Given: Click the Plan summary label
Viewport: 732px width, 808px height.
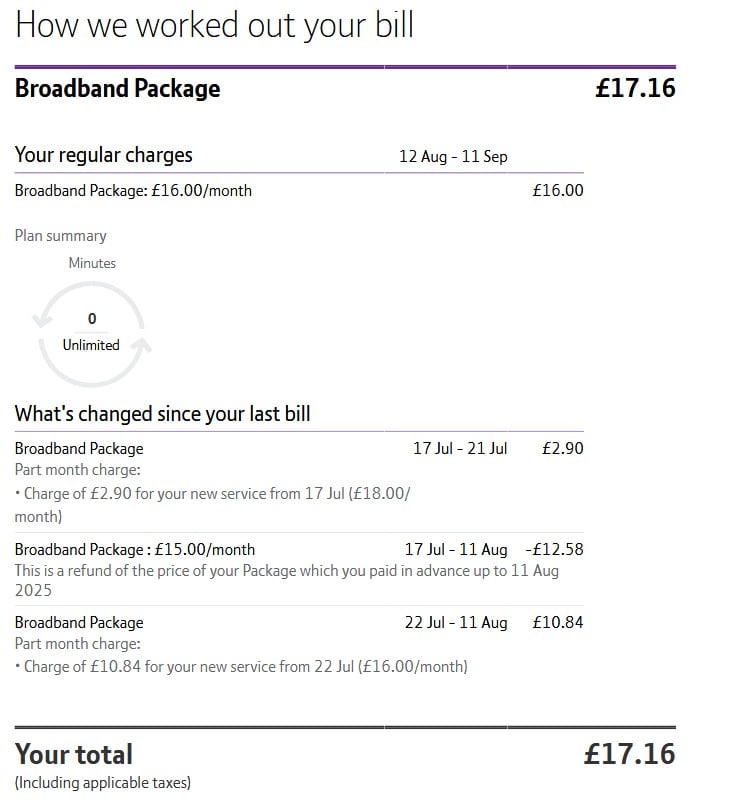Looking at the screenshot, I should (61, 235).
